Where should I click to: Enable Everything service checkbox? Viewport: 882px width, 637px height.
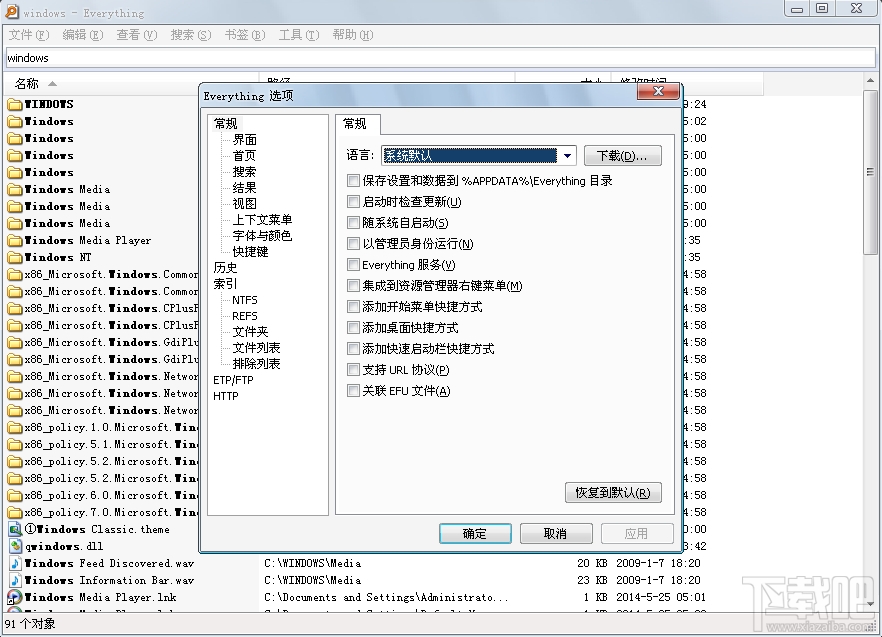[353, 264]
